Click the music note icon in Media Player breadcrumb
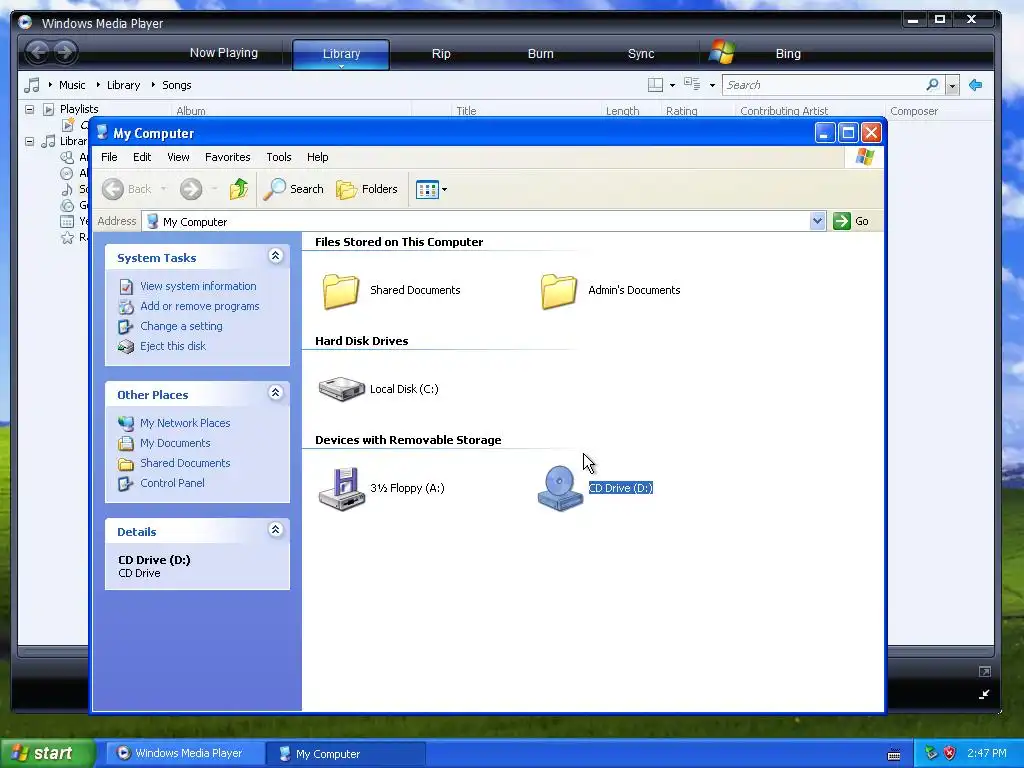 [31, 85]
